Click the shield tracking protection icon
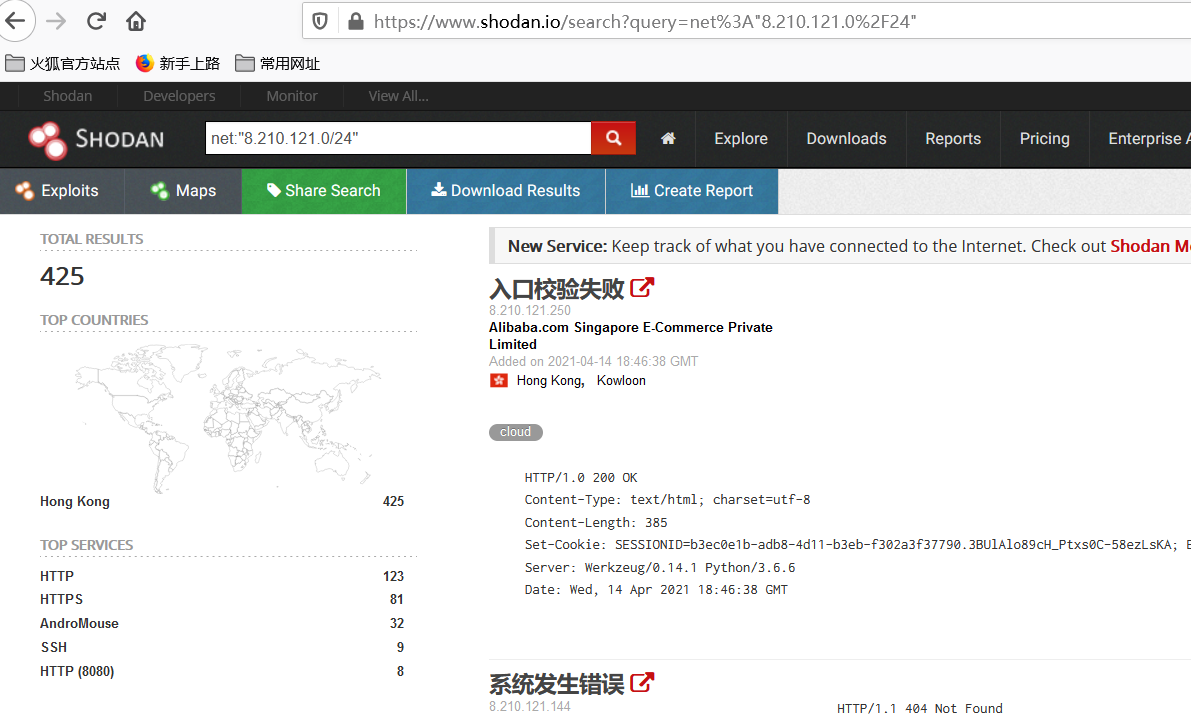1191x714 pixels. tap(320, 21)
